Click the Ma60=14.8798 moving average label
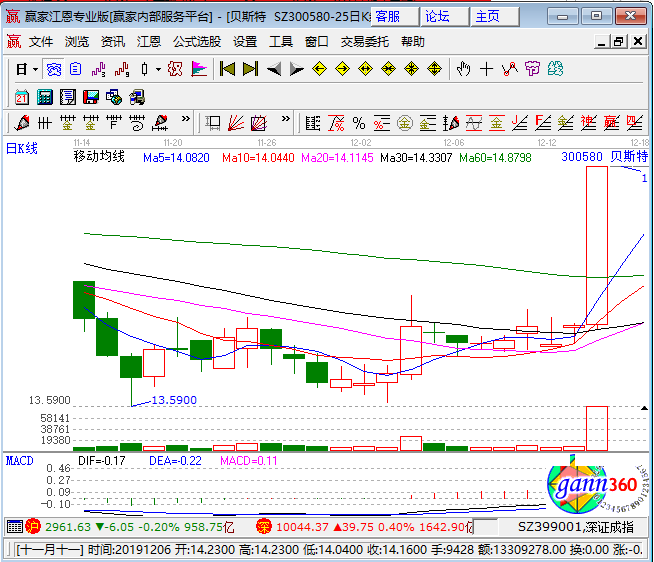The width and height of the screenshot is (654, 562). pos(495,158)
